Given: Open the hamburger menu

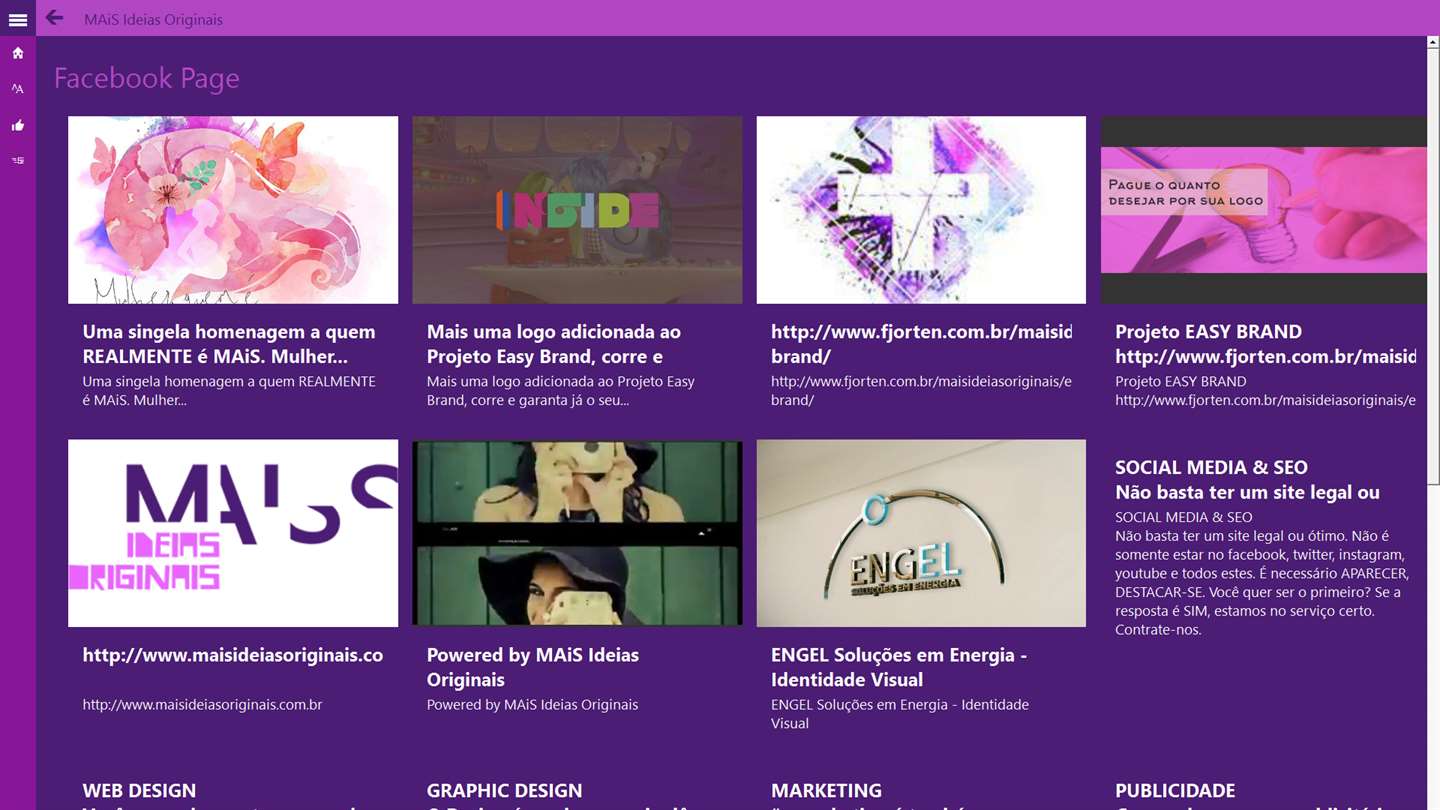Looking at the screenshot, I should [x=18, y=19].
